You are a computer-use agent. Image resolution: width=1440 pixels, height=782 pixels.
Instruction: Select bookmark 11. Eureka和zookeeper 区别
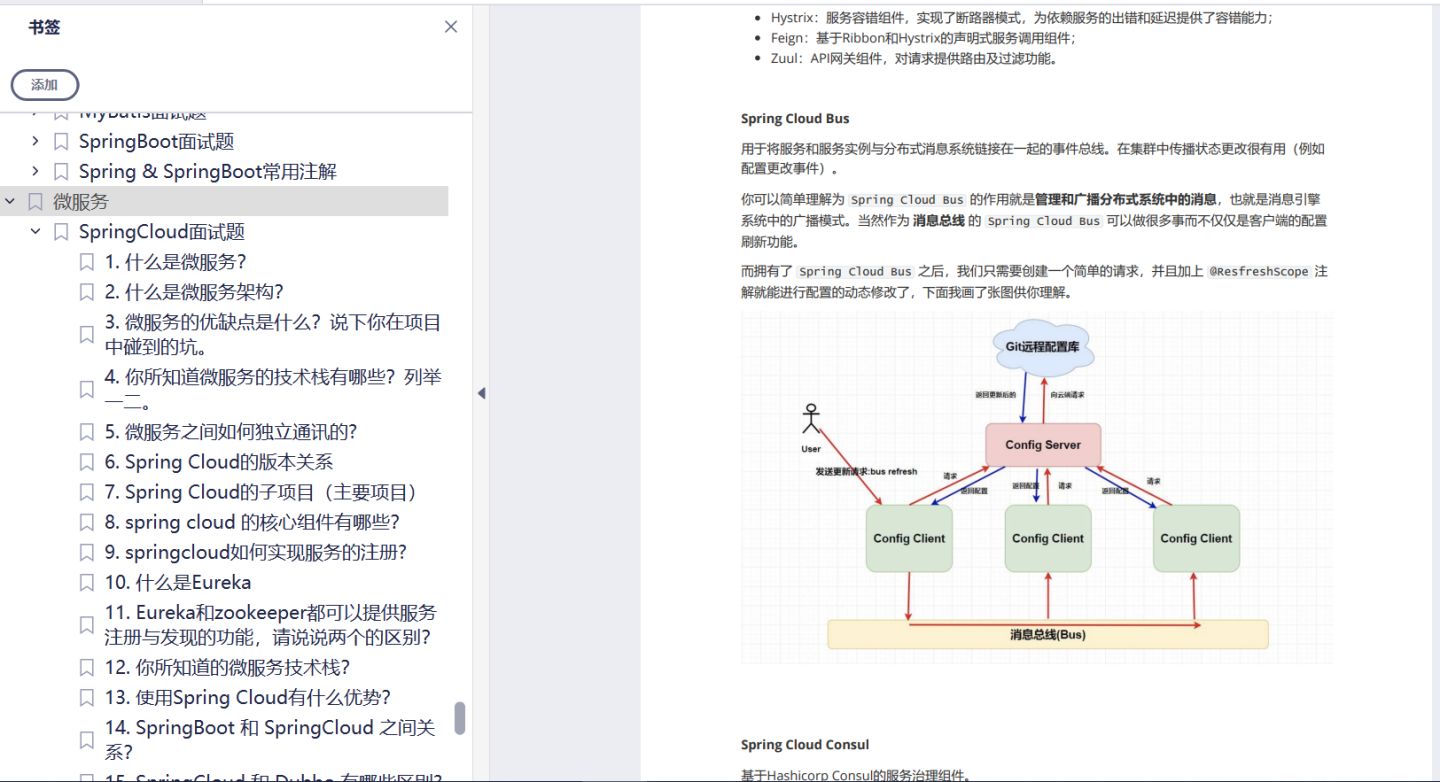(x=271, y=625)
